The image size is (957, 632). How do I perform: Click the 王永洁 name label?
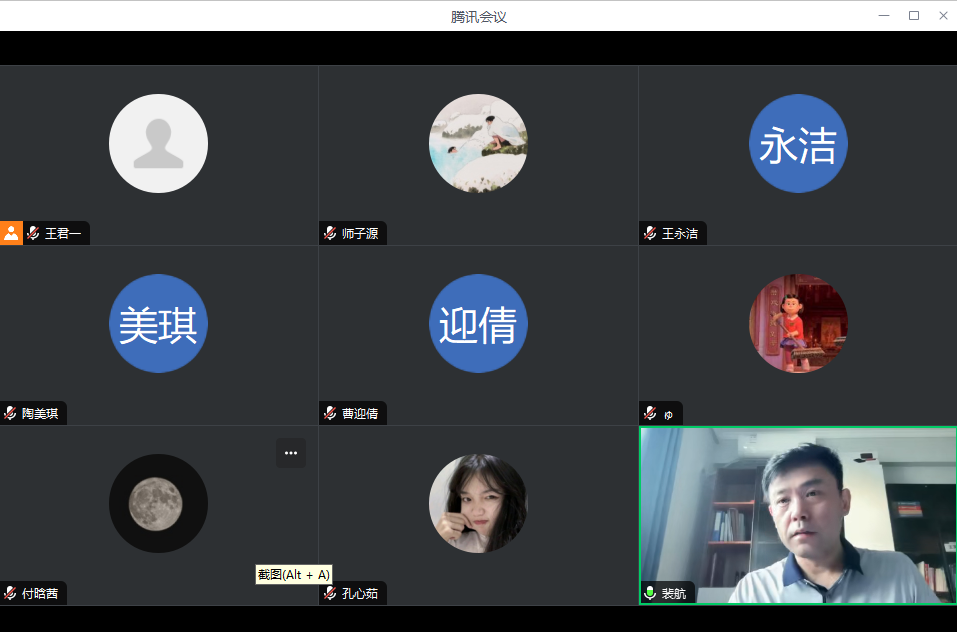(680, 233)
